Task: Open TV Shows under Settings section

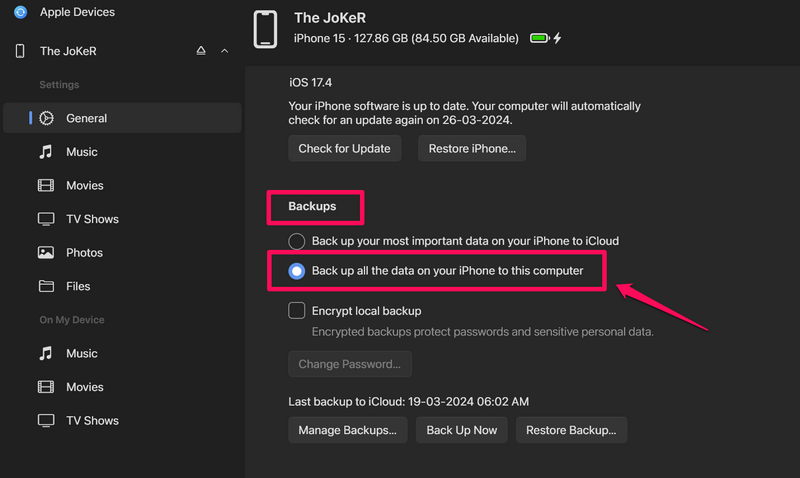Action: click(x=92, y=219)
